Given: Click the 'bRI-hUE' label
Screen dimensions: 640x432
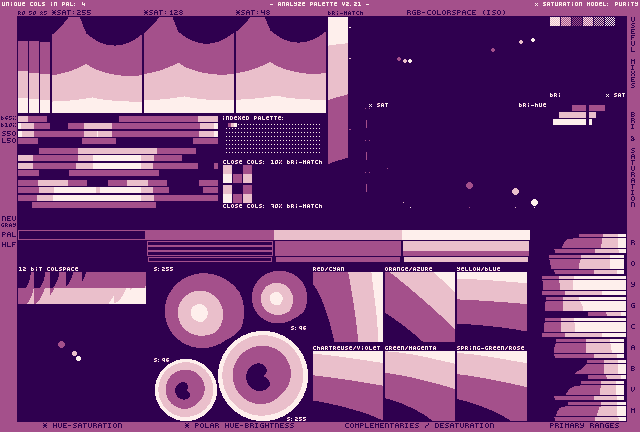Looking at the screenshot, I should pos(532,105).
